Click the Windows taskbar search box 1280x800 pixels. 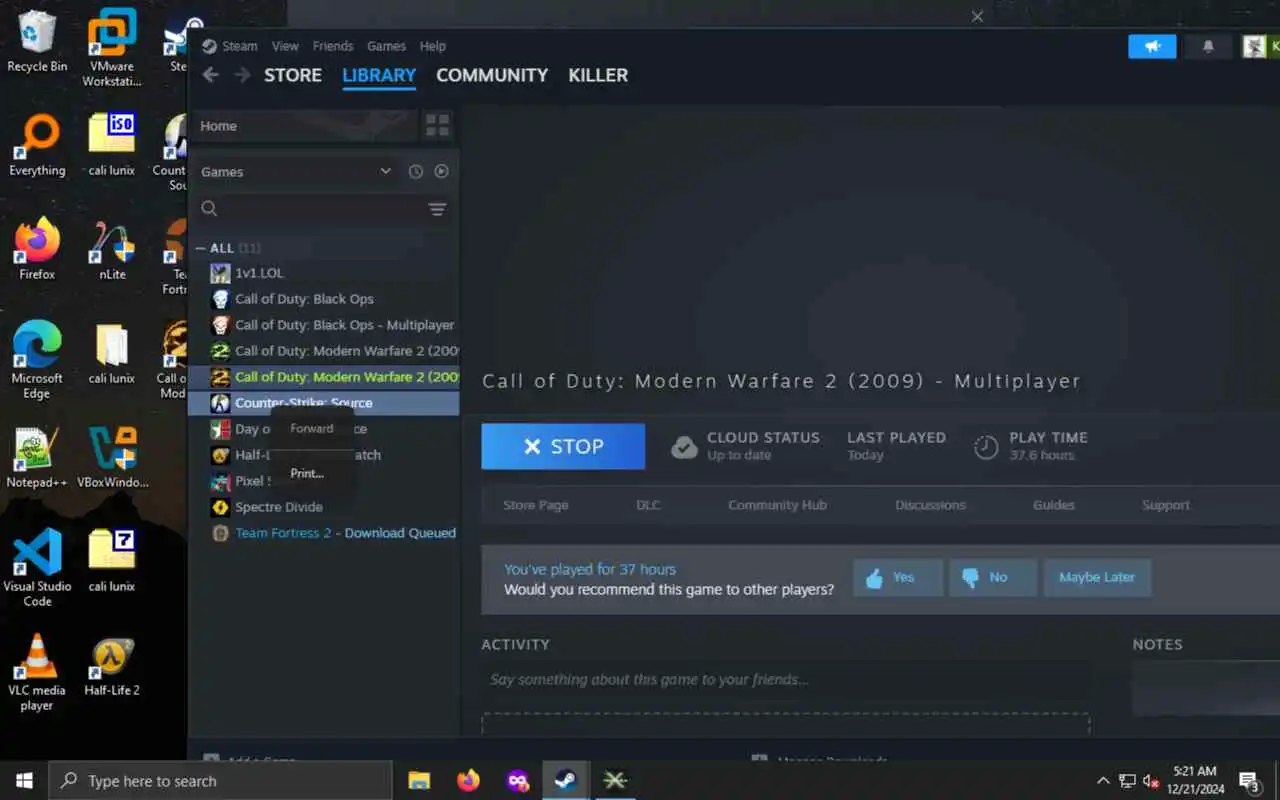coord(220,781)
